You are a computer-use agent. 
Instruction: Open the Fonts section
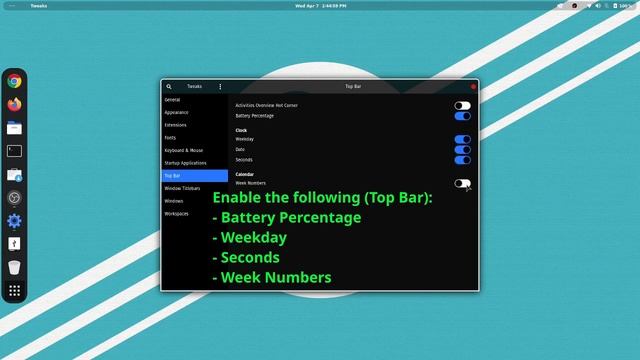[195, 138]
